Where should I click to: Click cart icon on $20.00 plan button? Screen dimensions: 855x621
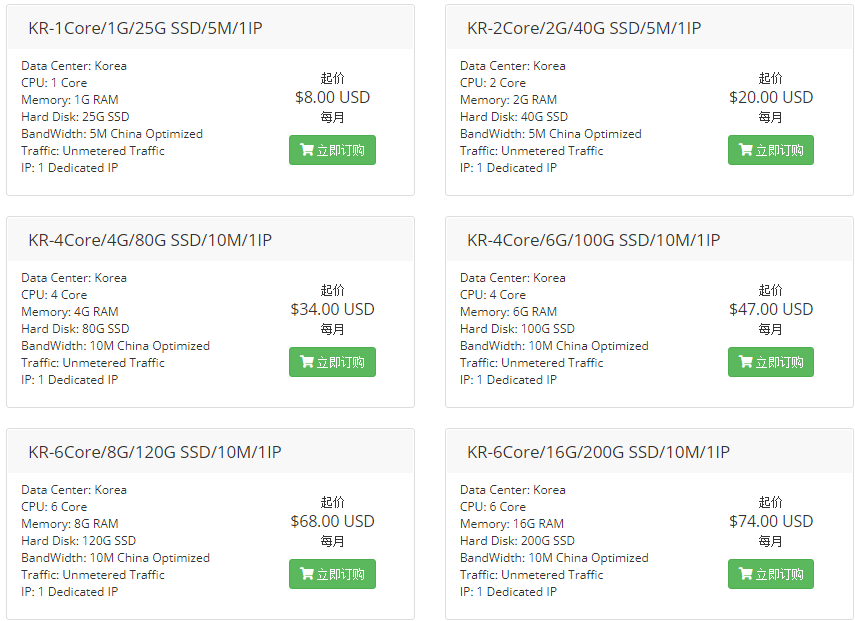click(745, 149)
